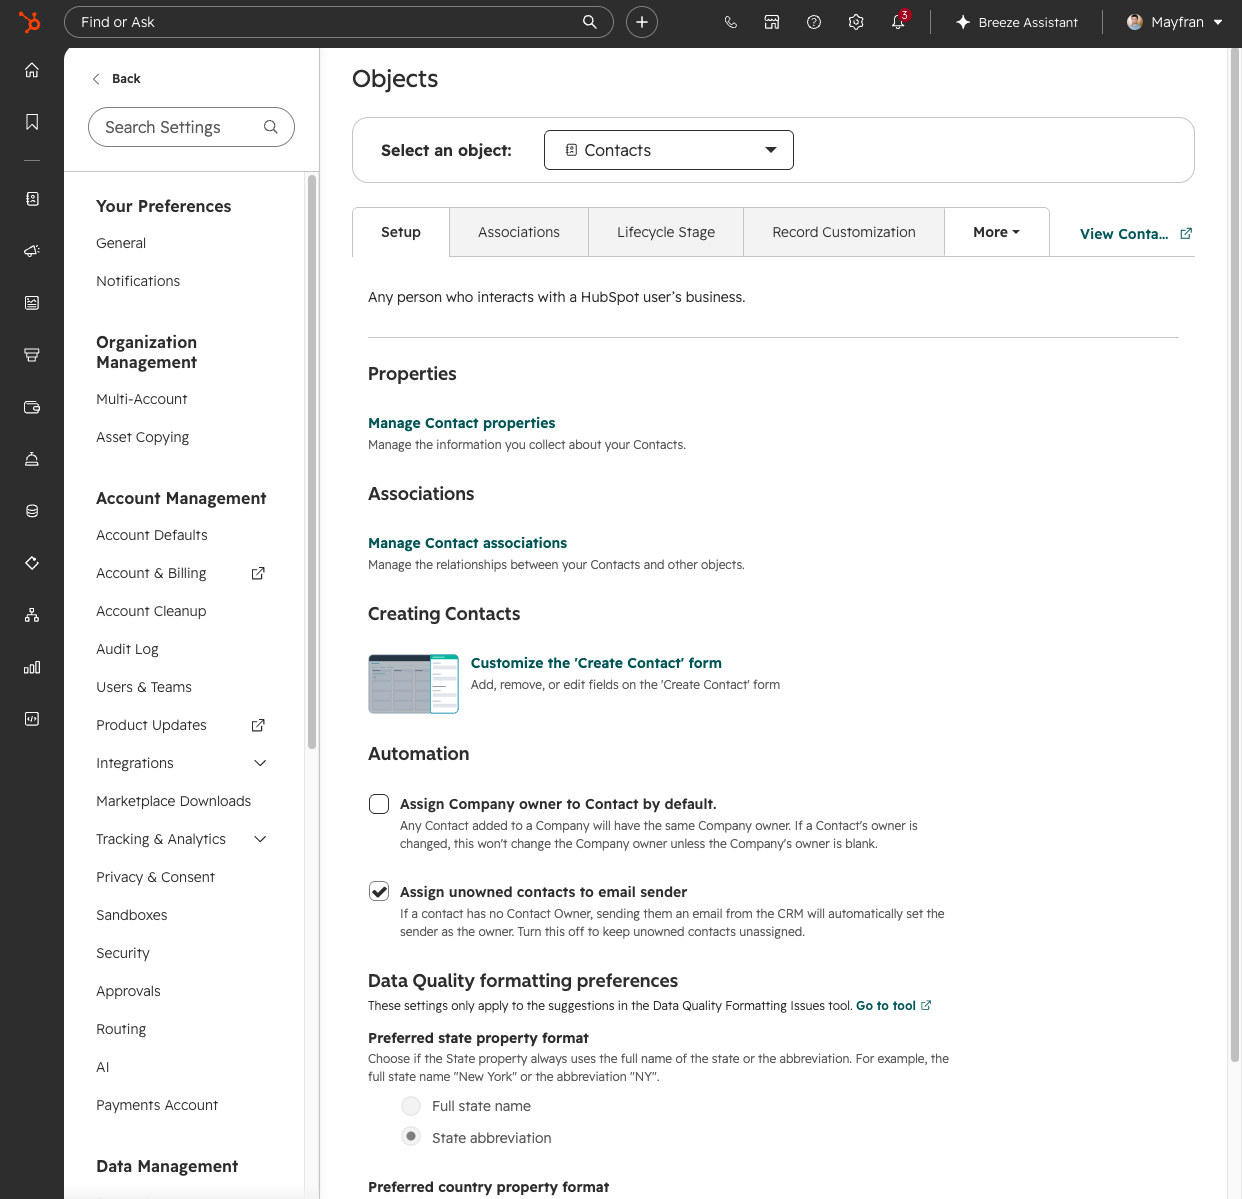This screenshot has height=1199, width=1242.
Task: Expand Integrations in settings sidebar
Action: click(x=260, y=763)
